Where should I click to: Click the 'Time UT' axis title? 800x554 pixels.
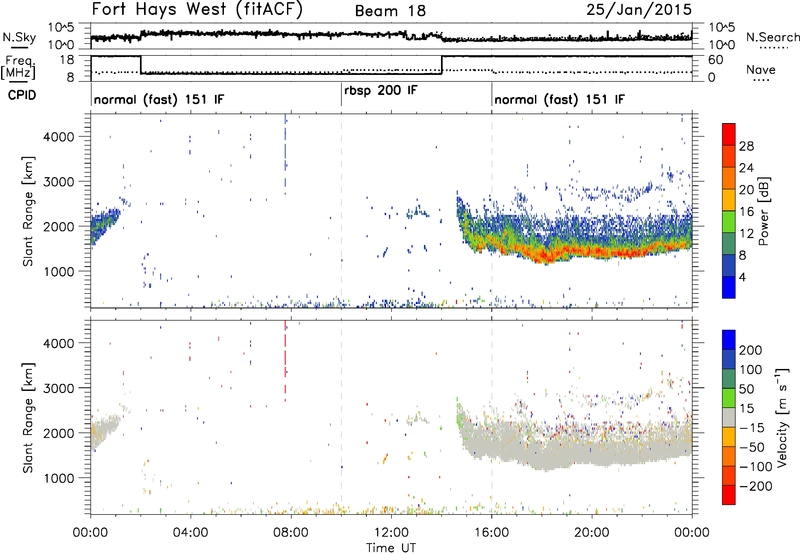(x=391, y=547)
